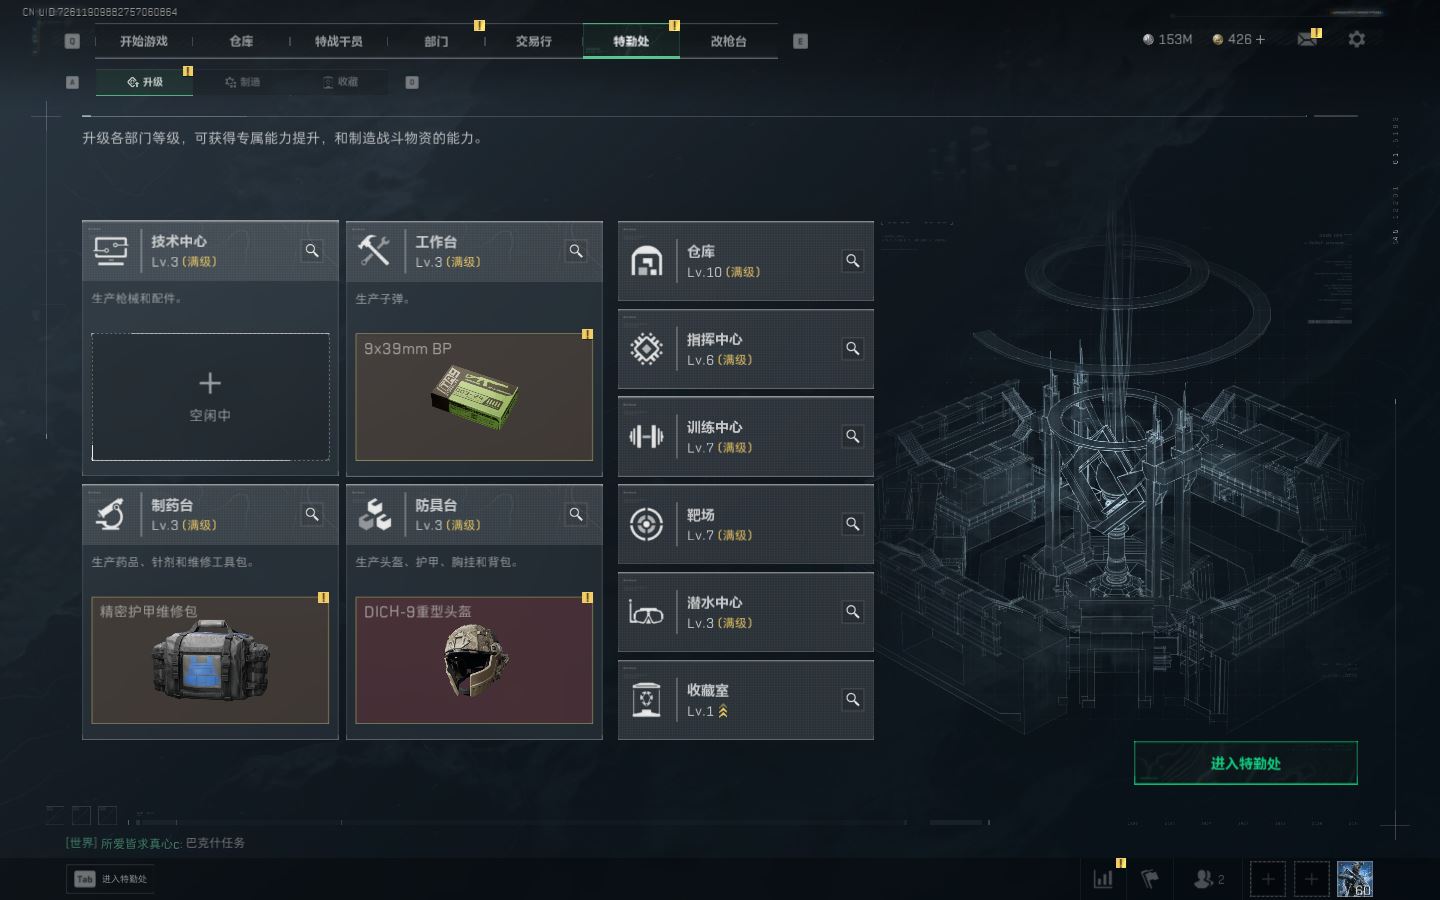Viewport: 1440px width, 900px height.
Task: Click the magnifier icon on 仓库 row
Action: 853,261
